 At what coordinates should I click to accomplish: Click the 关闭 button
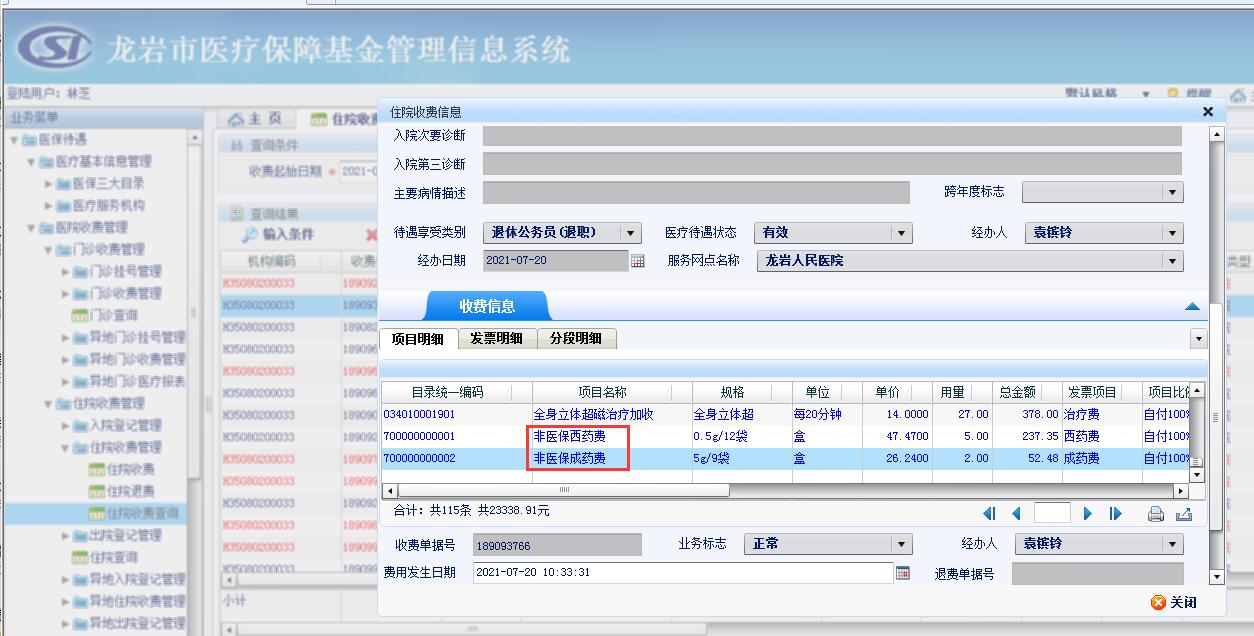(x=1174, y=602)
